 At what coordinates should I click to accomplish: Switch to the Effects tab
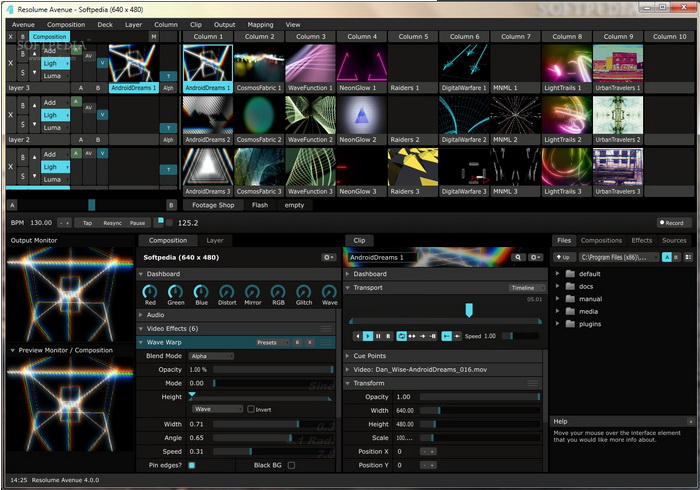tap(642, 240)
